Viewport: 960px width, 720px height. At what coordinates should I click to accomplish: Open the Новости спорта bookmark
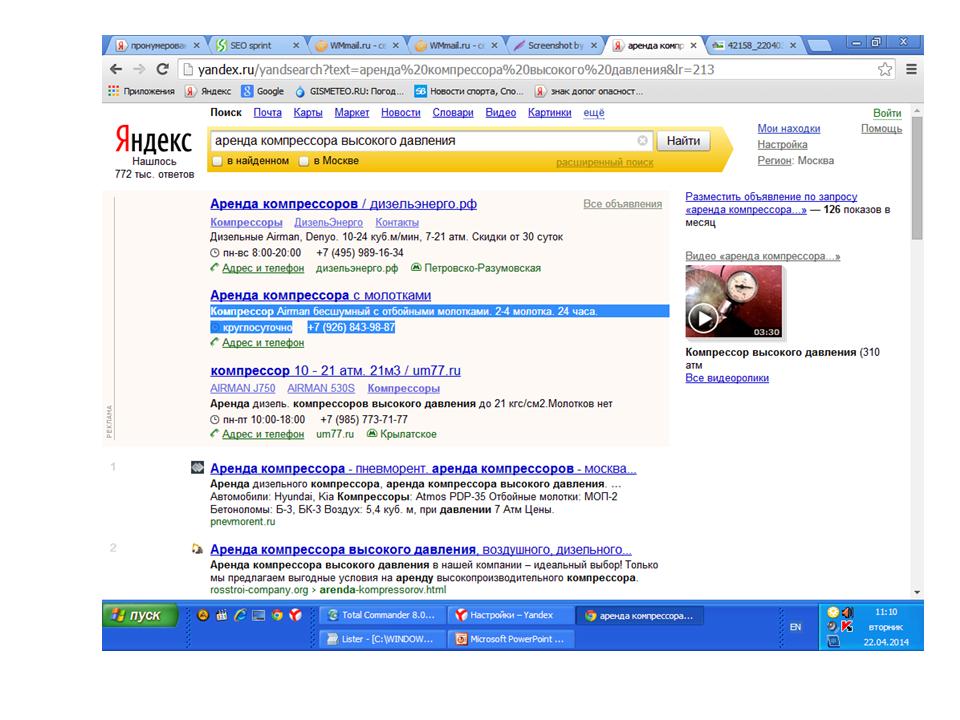[469, 91]
